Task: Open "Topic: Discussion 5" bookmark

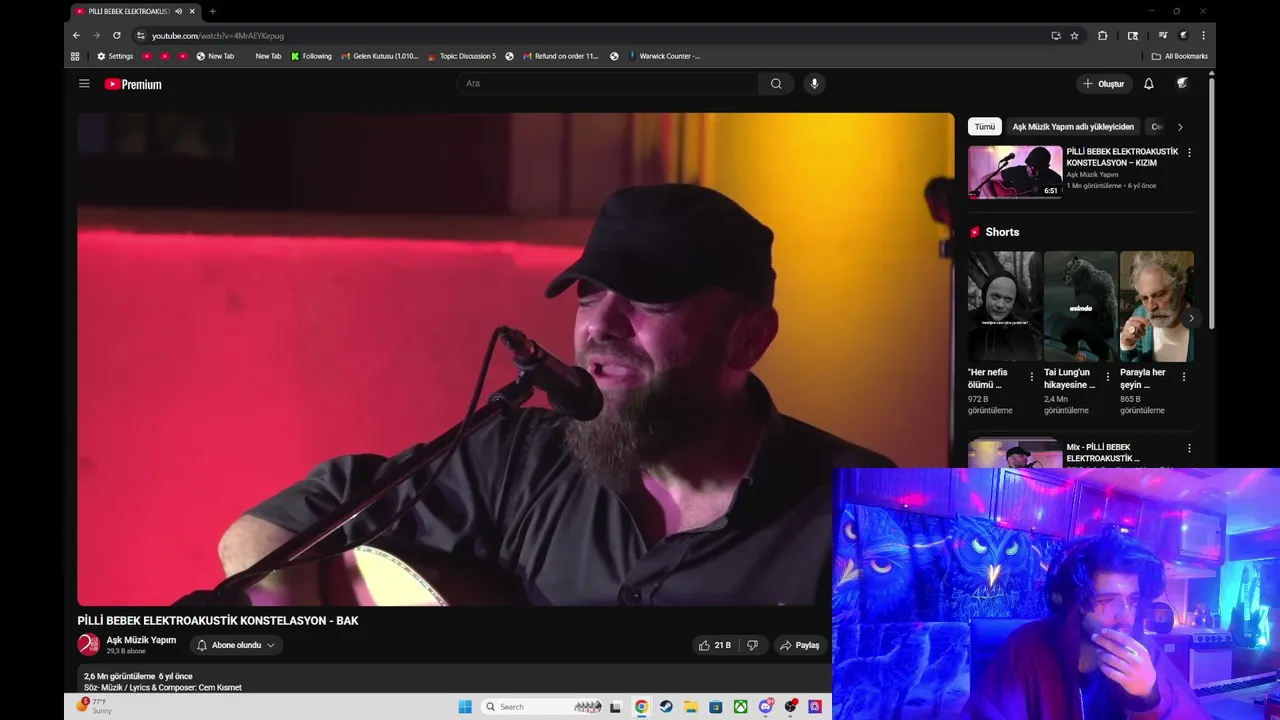Action: click(462, 56)
